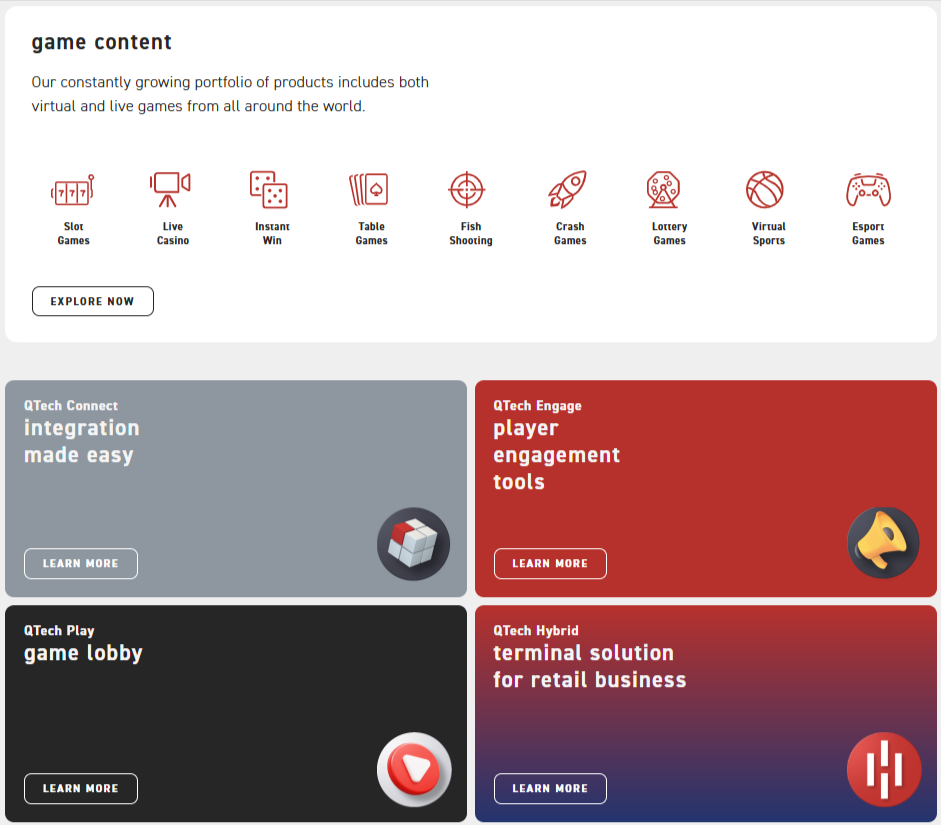Open the Crash Games rocket icon
The width and height of the screenshot is (941, 825).
pos(567,189)
